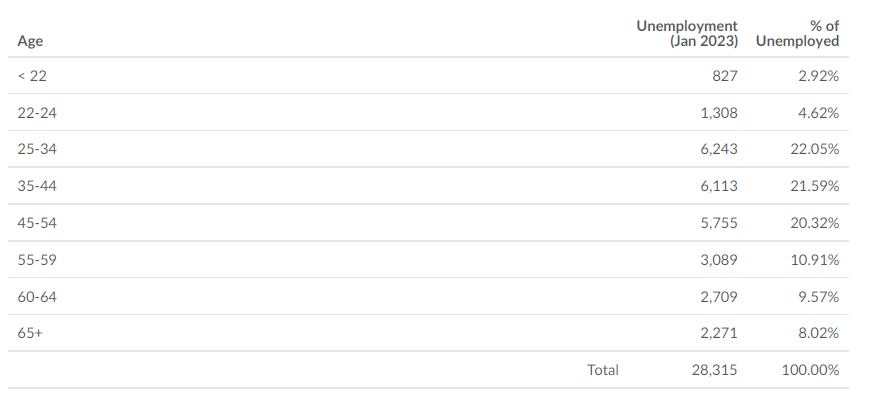Click the 21.59% percentage cell
The image size is (874, 417).
click(x=814, y=186)
